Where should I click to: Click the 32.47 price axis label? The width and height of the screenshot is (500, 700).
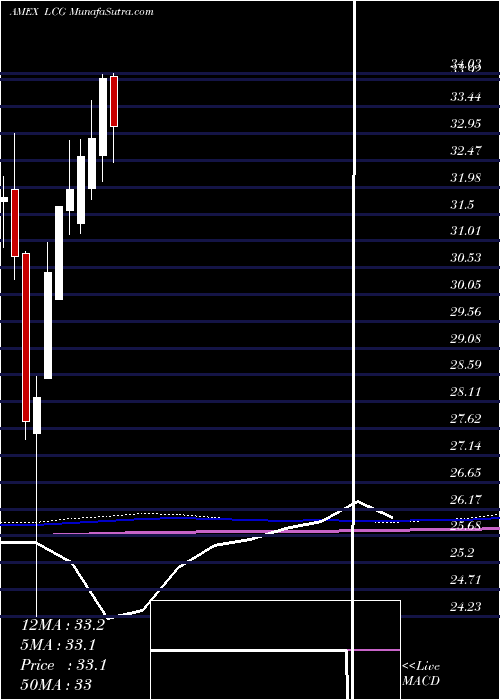[466, 150]
